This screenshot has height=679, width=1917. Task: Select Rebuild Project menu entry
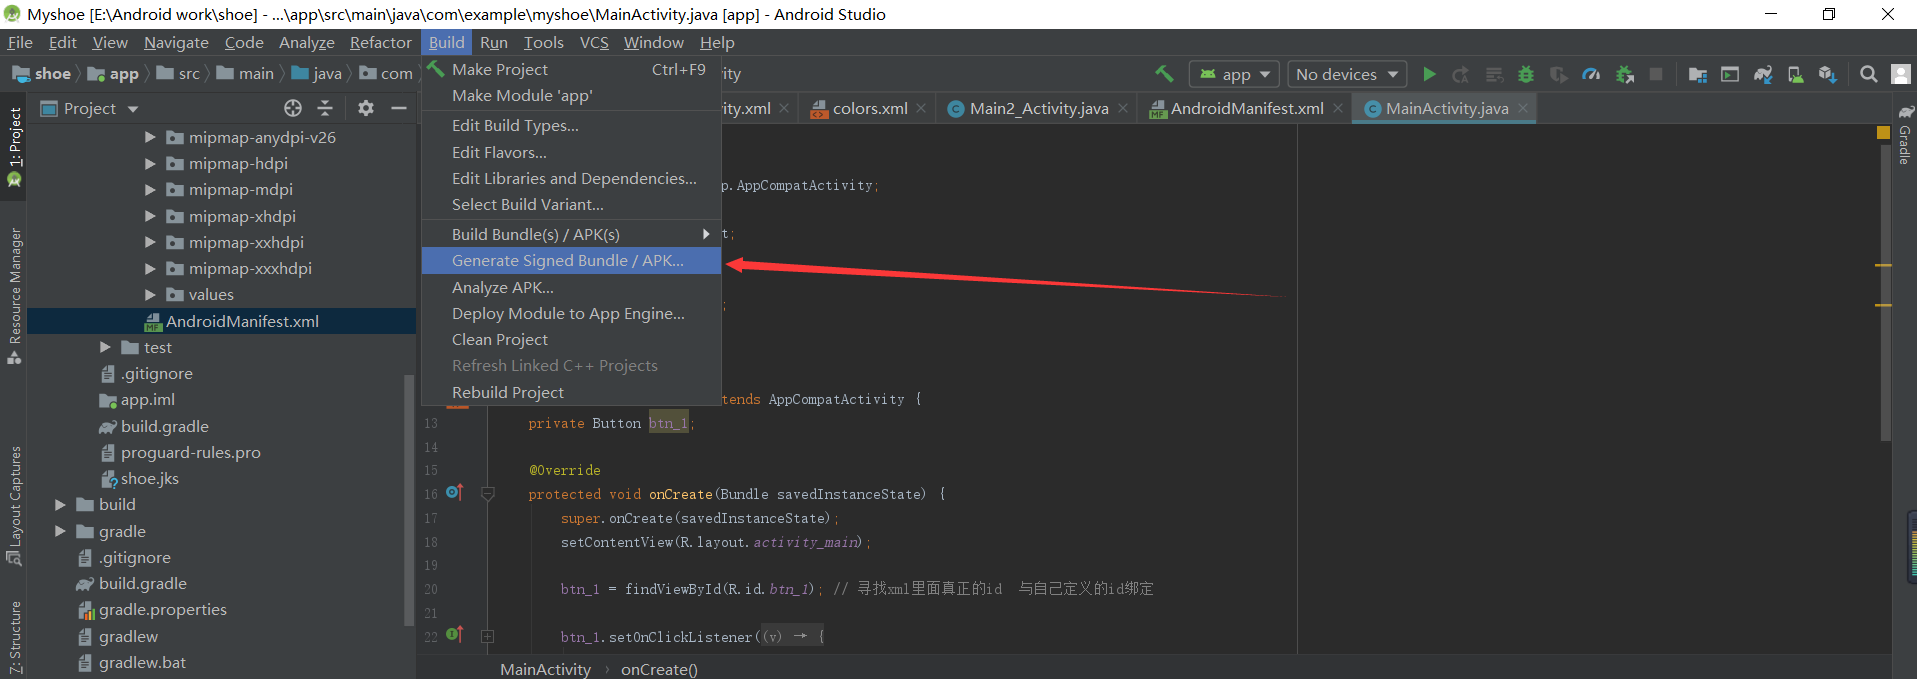pyautogui.click(x=571, y=392)
